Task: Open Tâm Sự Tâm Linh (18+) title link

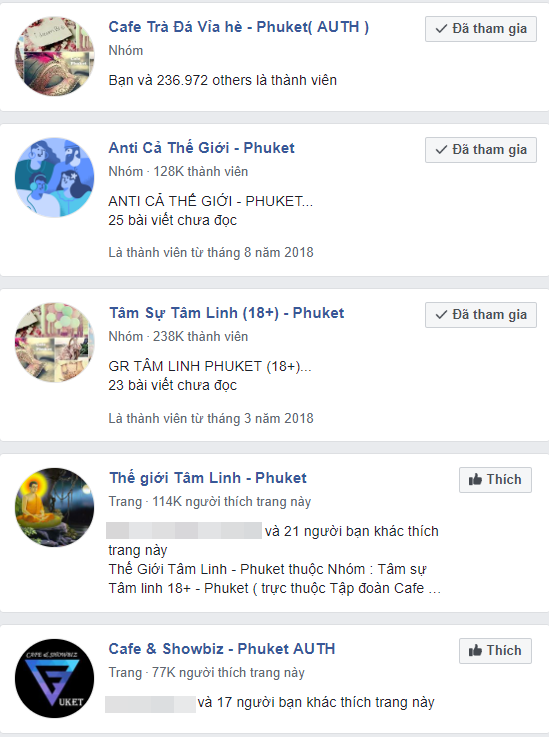Action: [x=227, y=313]
